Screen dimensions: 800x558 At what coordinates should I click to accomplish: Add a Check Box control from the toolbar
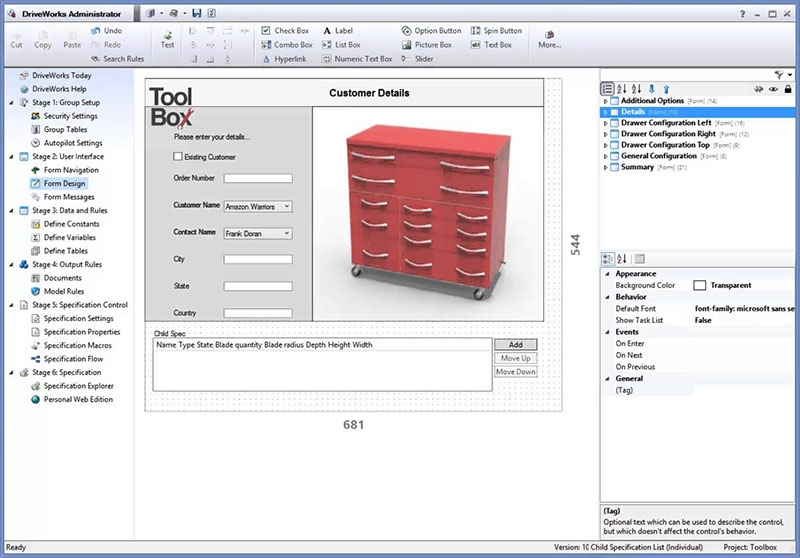tap(285, 31)
